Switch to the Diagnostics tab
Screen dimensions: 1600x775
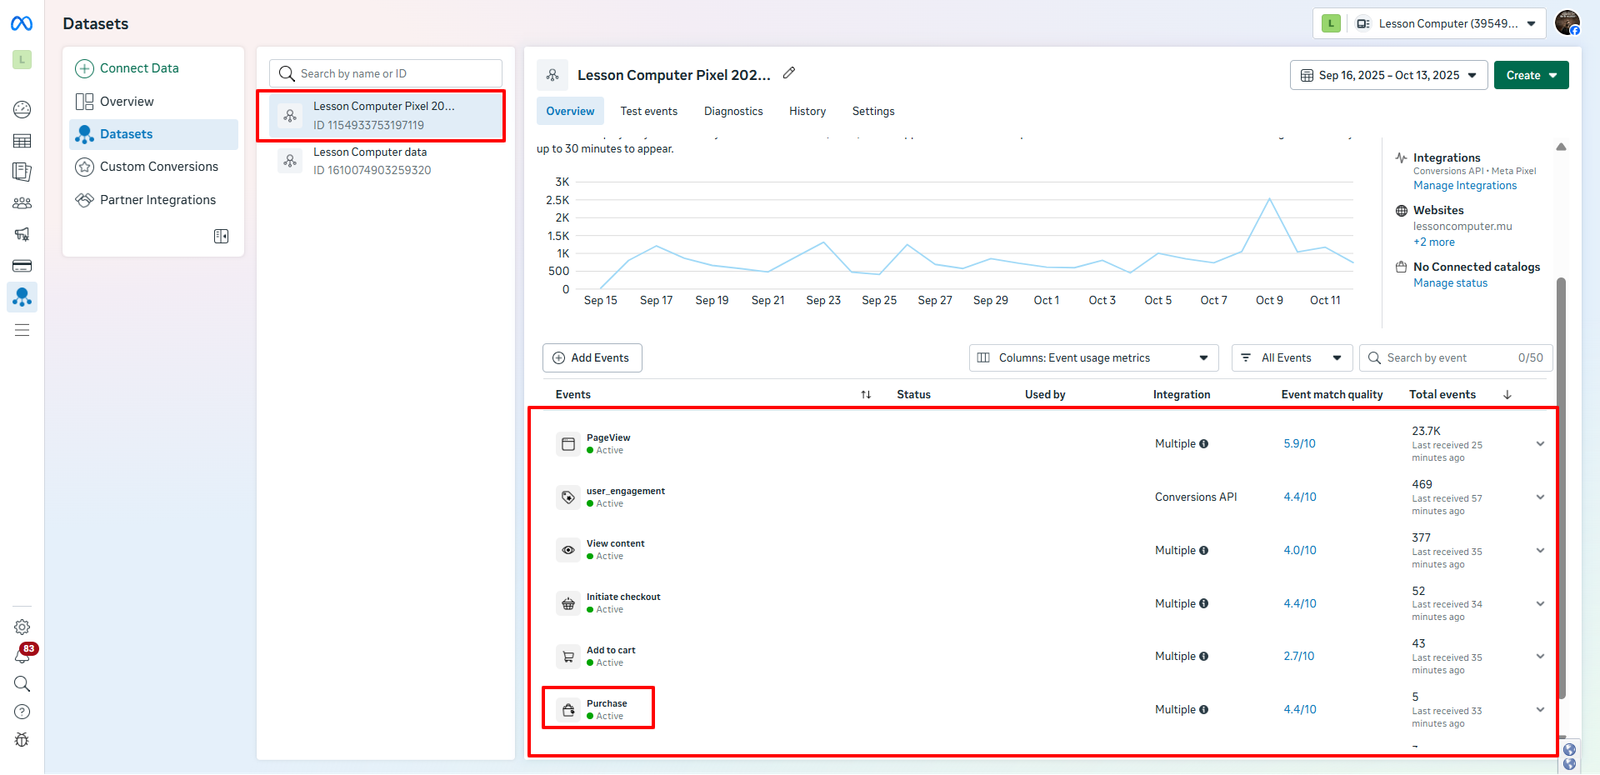click(x=733, y=111)
